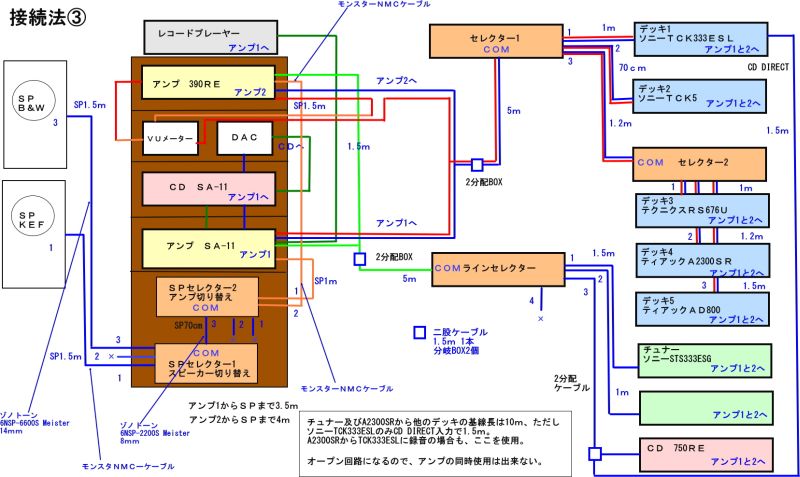Click the 二股ケーブル legend square
The width and height of the screenshot is (800, 477).
[x=419, y=333]
